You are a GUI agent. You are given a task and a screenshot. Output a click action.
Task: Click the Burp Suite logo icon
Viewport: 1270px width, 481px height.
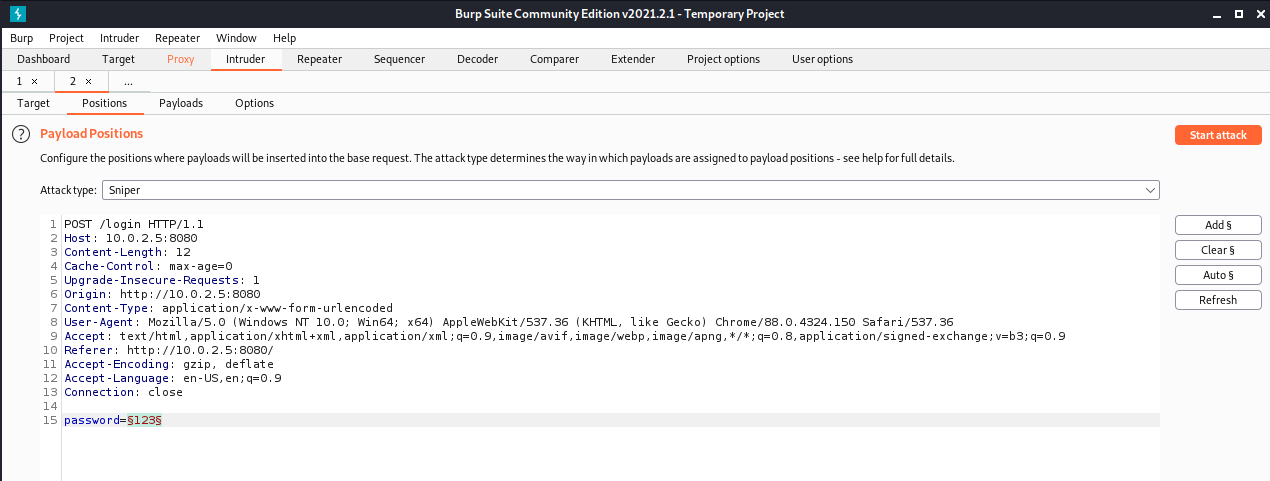click(x=19, y=14)
